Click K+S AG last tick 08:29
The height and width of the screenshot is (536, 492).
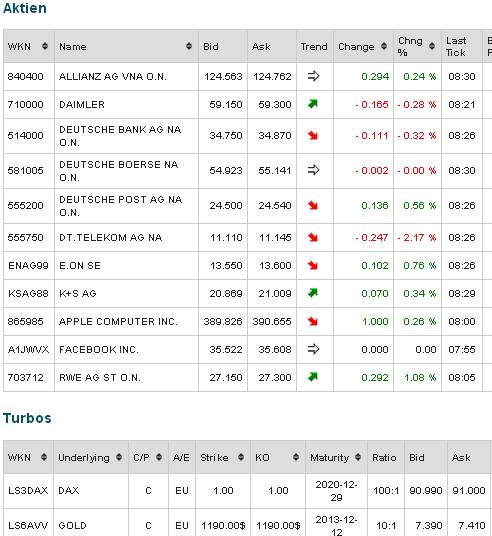click(x=462, y=293)
